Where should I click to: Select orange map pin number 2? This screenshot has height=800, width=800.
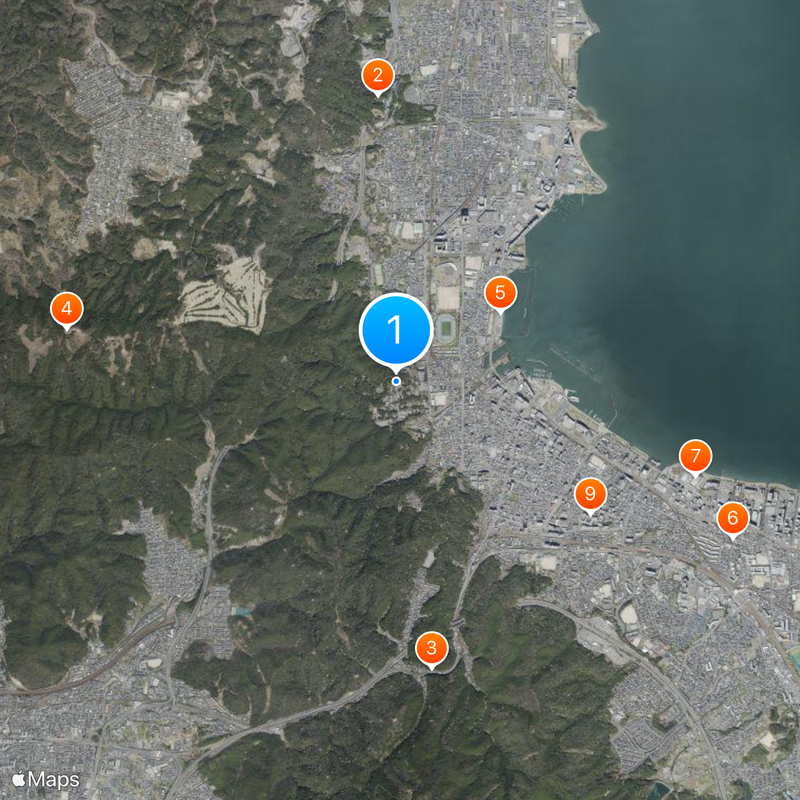pos(377,74)
